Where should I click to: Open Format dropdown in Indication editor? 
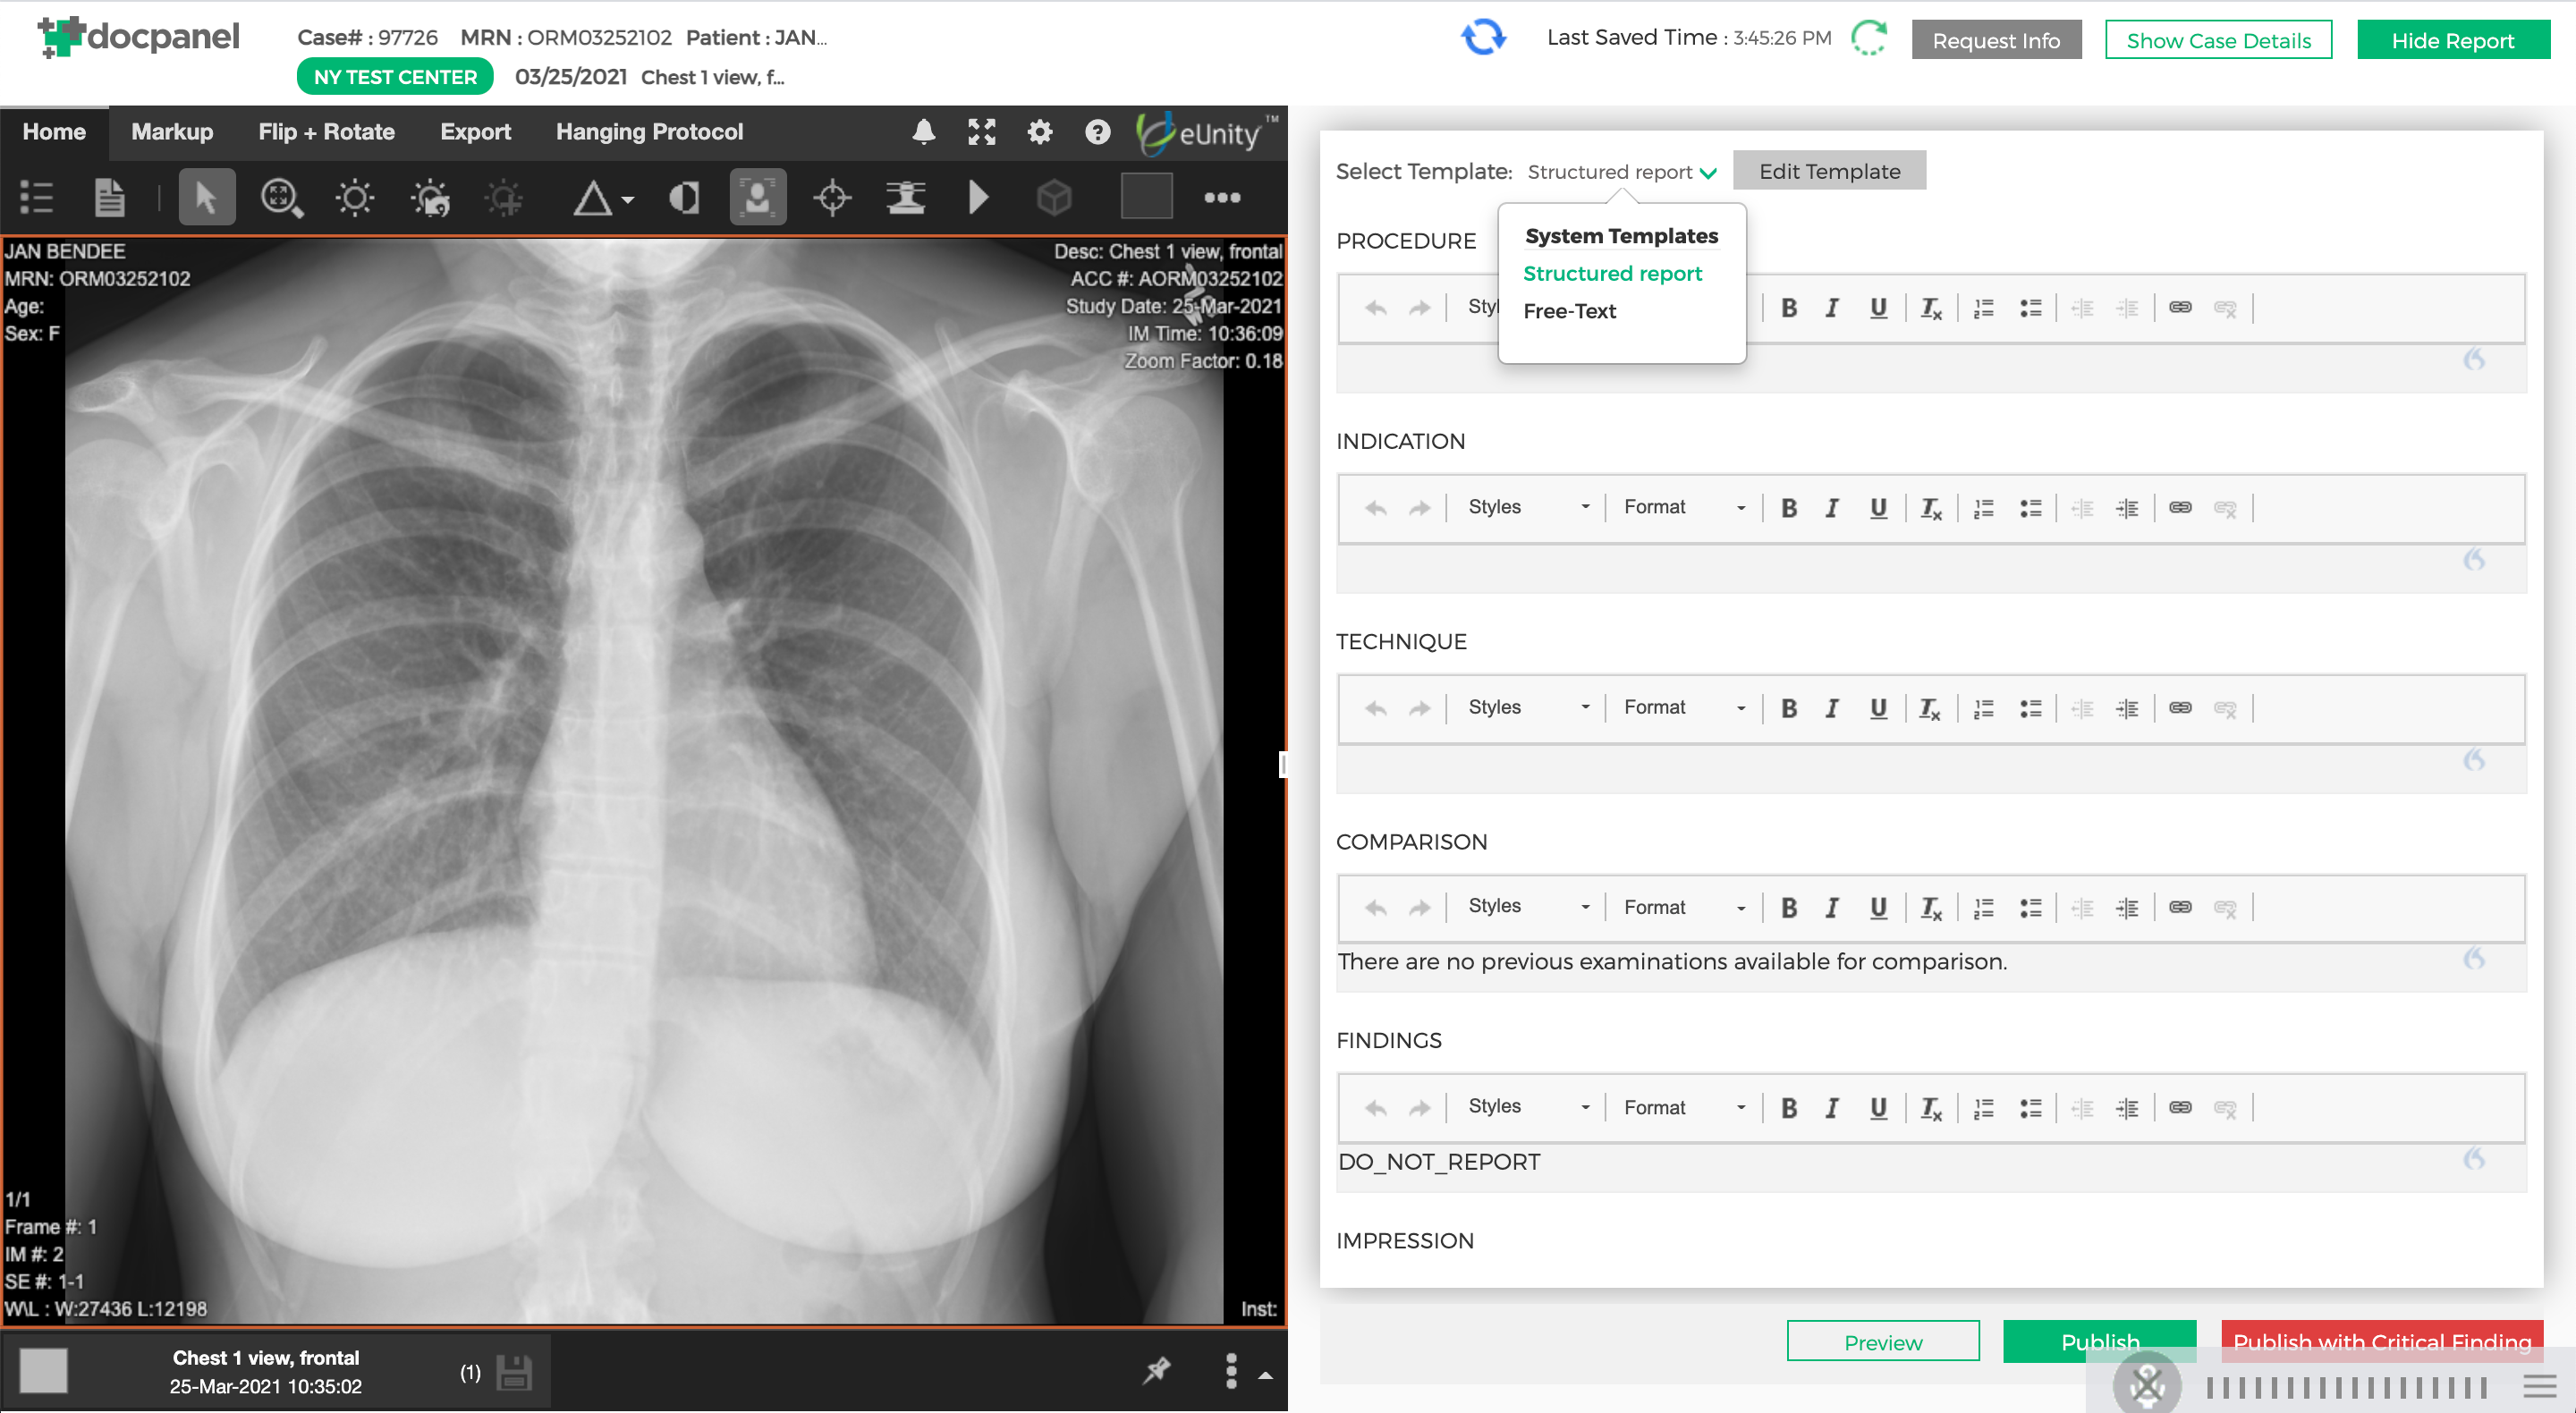click(1684, 508)
